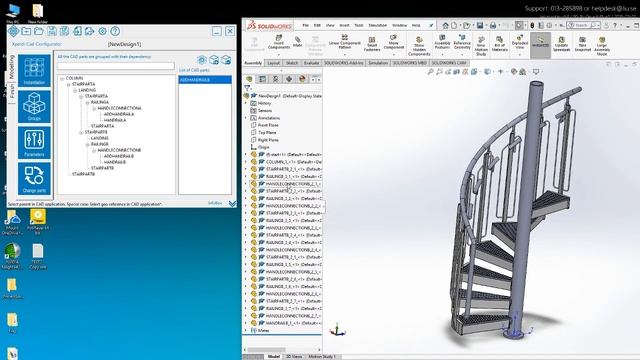This screenshot has height=360, width=640.
Task: Expand the Mates folder in feature tree
Action: (x=246, y=330)
